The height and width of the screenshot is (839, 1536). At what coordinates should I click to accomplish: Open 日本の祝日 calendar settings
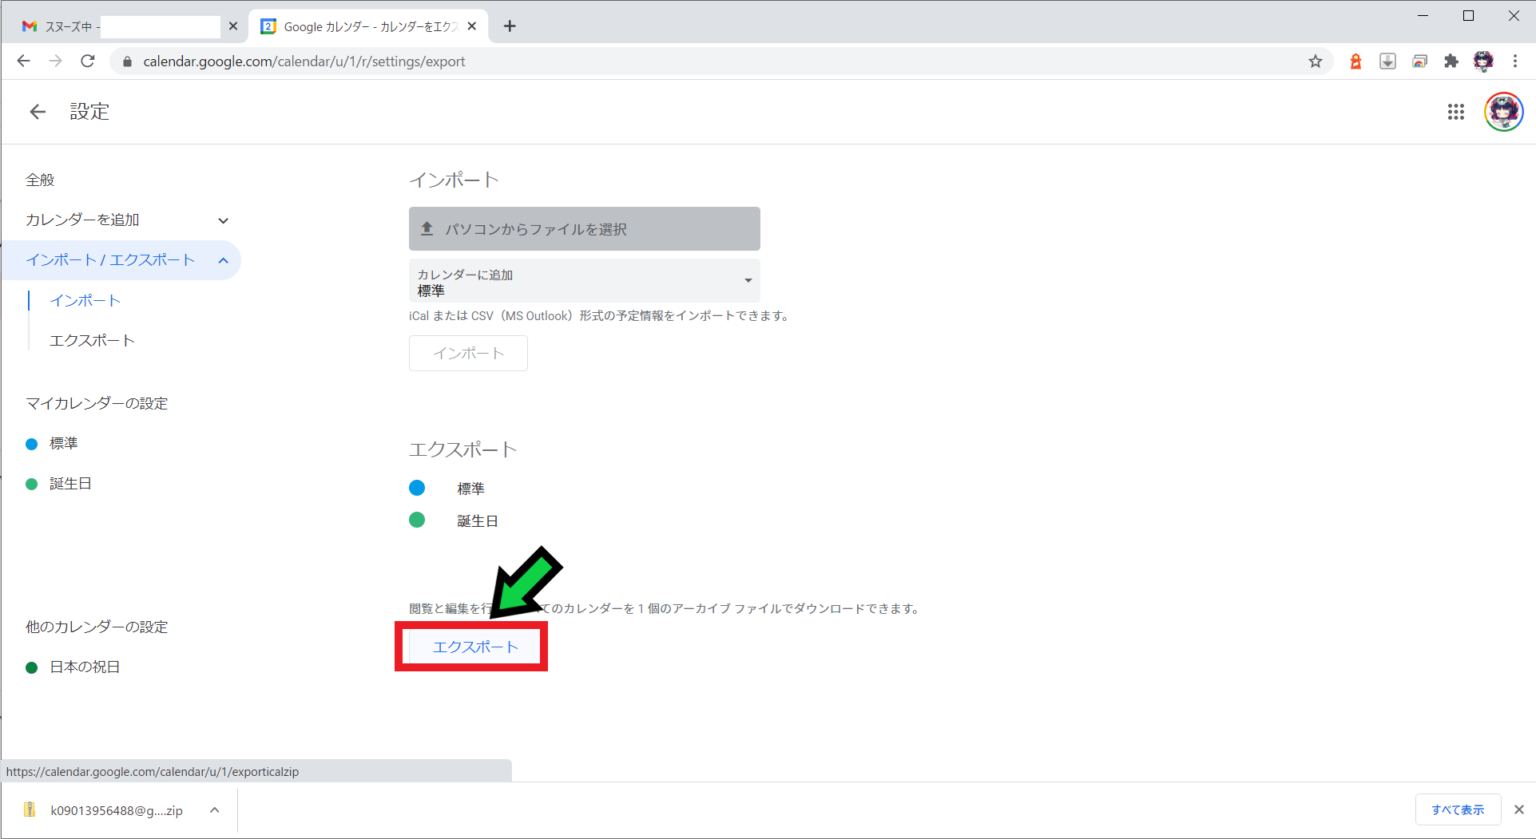(85, 667)
